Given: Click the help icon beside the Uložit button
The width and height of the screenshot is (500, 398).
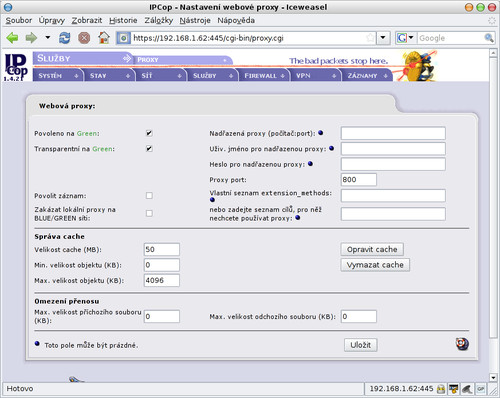Looking at the screenshot, I should click(462, 344).
